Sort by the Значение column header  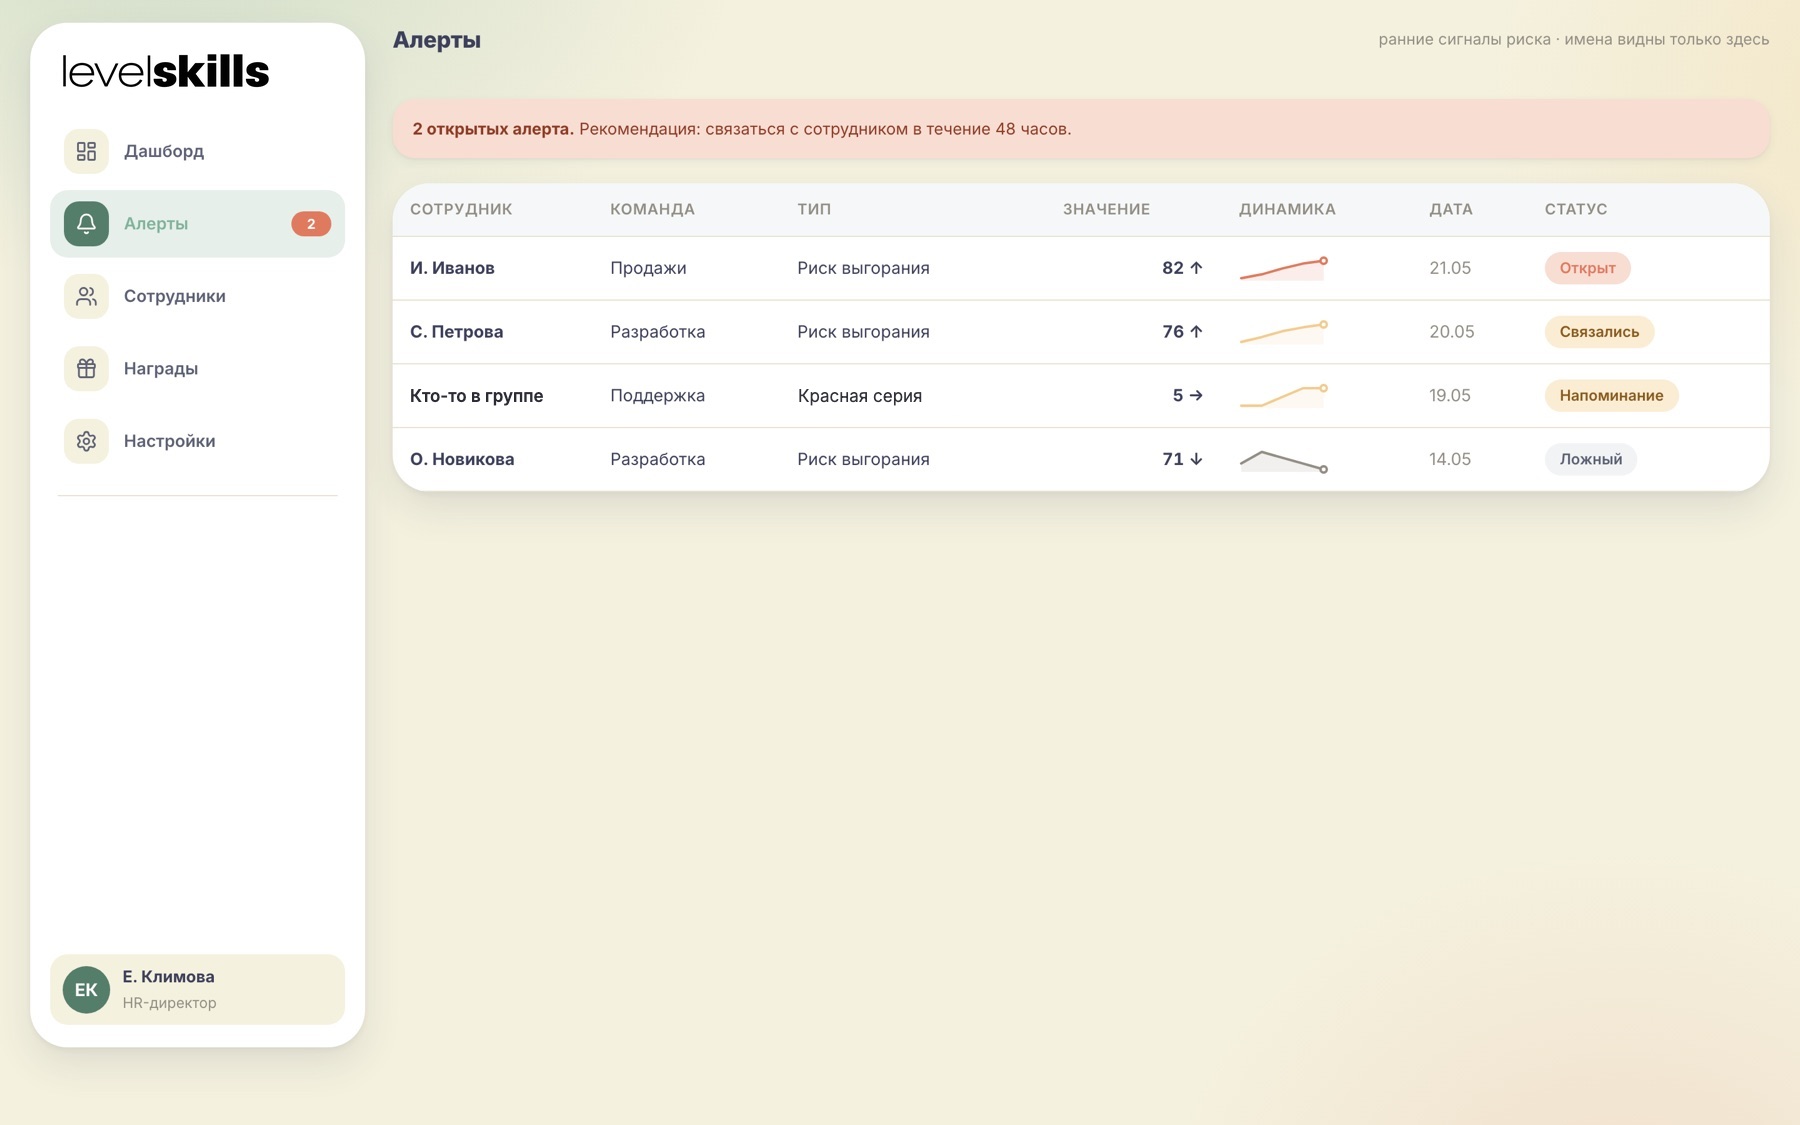(1106, 209)
